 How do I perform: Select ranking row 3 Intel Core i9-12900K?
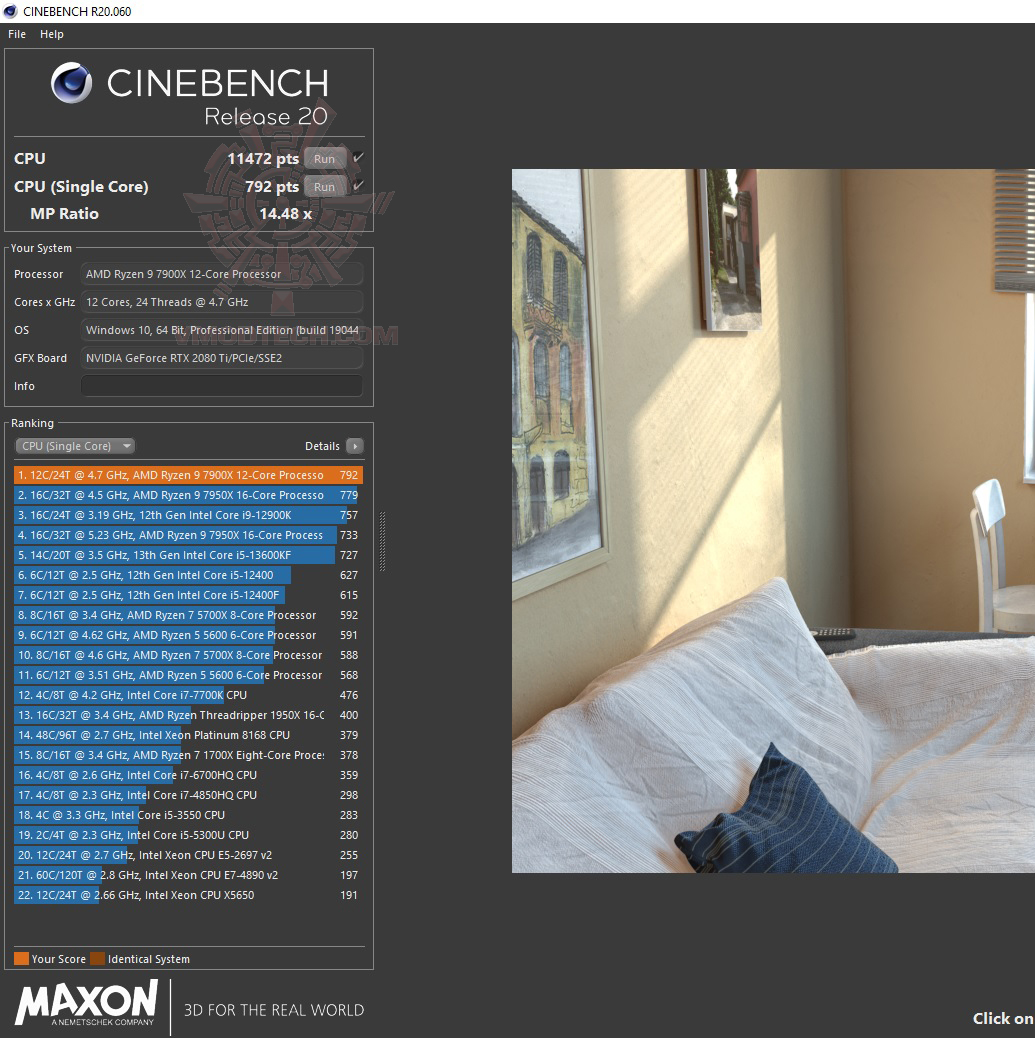pyautogui.click(x=188, y=515)
